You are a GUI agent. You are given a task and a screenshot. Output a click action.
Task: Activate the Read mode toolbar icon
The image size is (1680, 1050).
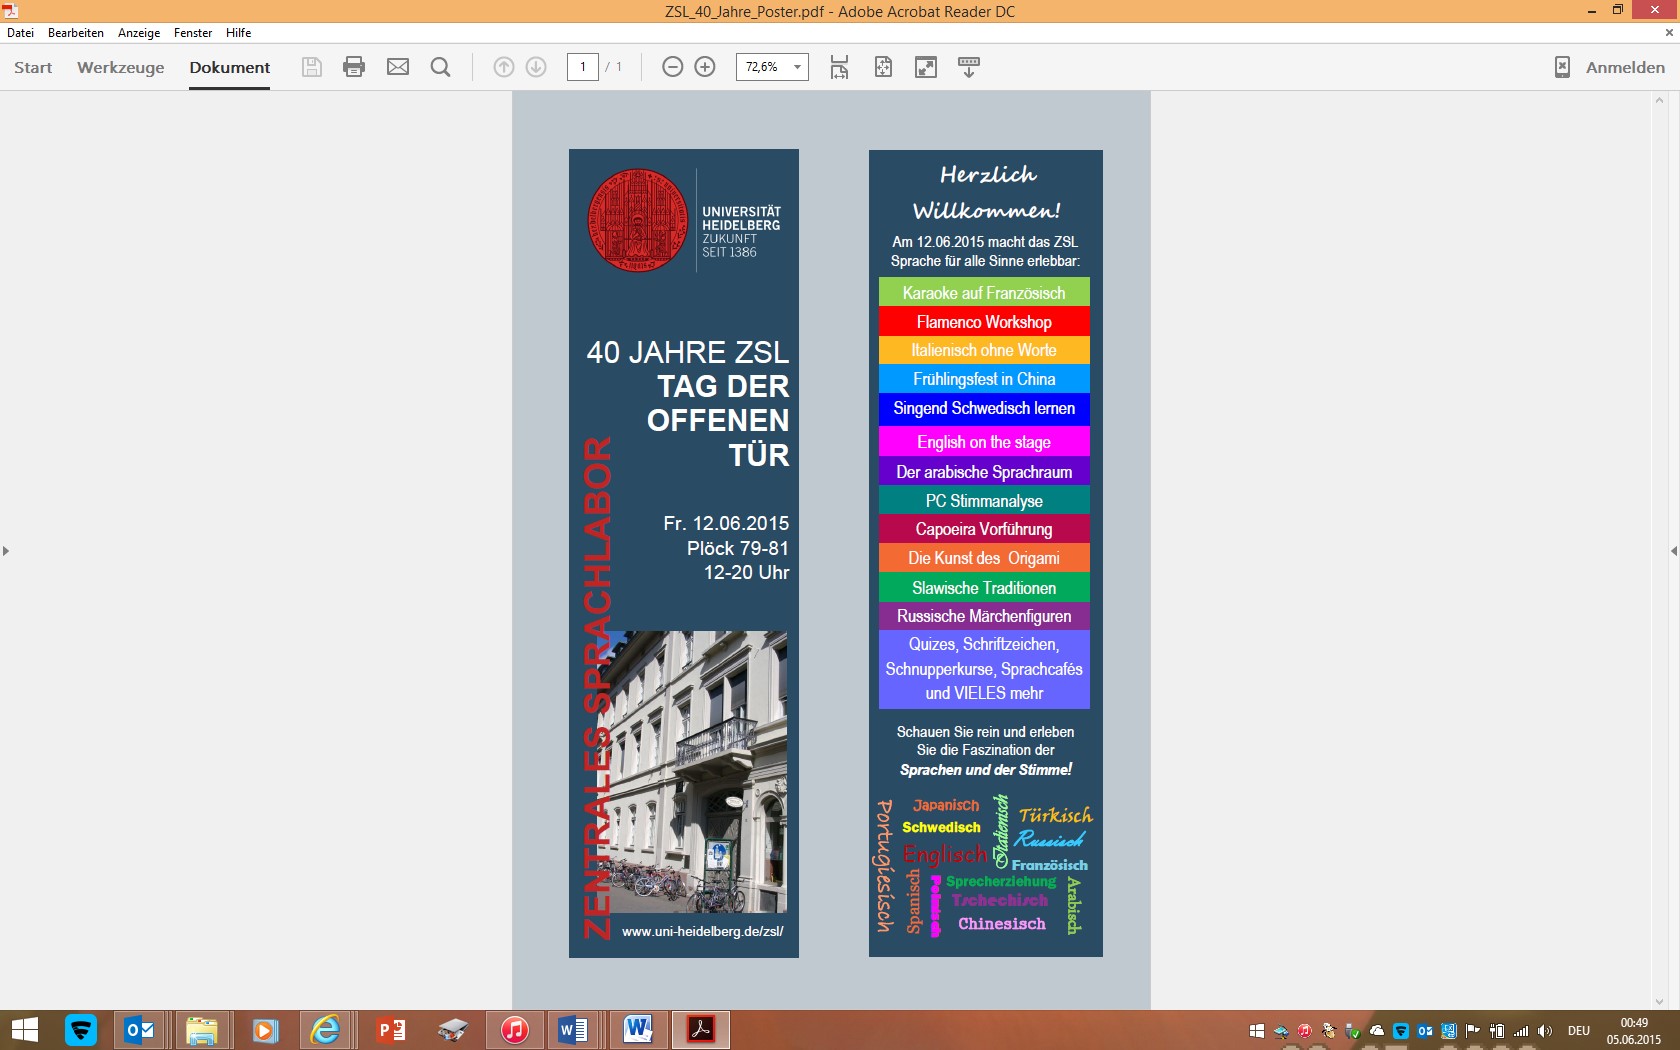tap(969, 67)
